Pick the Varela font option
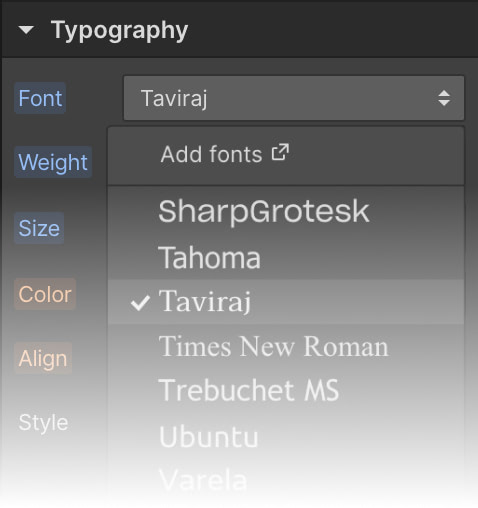This screenshot has height=508, width=478. pos(286,480)
